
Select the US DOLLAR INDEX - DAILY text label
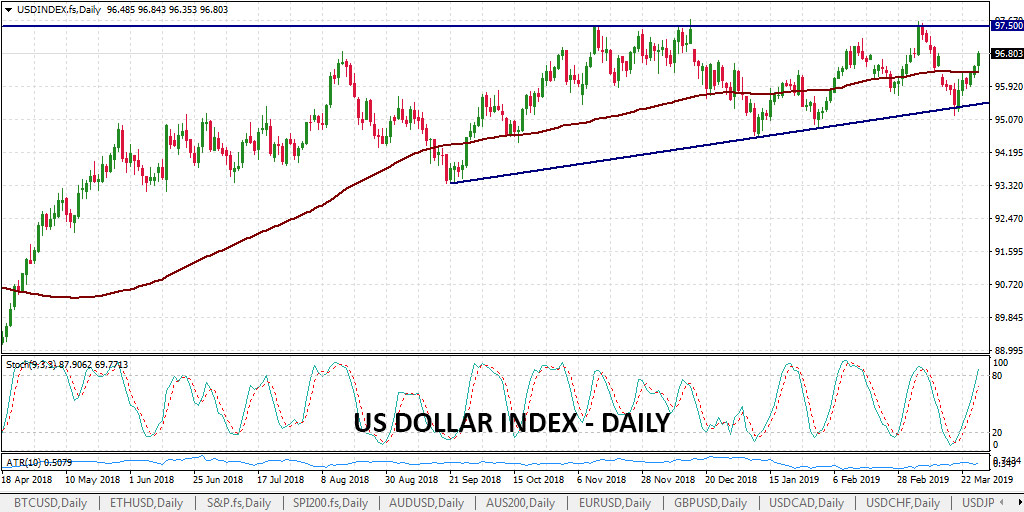click(511, 423)
